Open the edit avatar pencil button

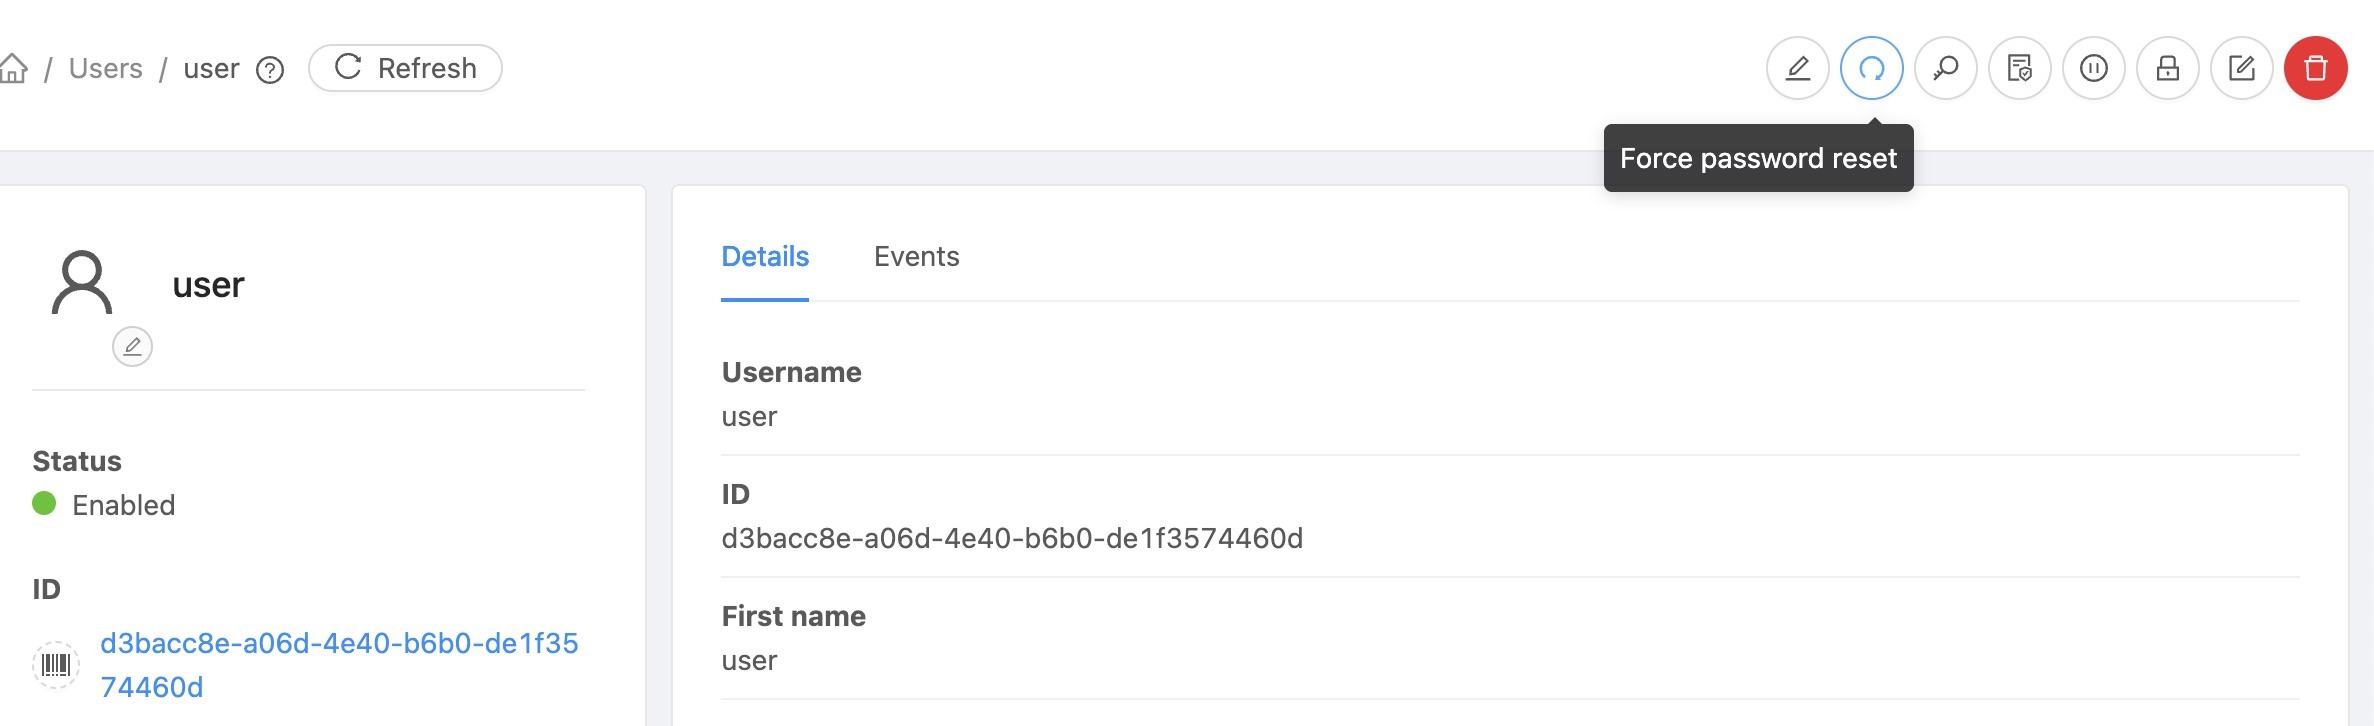coord(133,348)
